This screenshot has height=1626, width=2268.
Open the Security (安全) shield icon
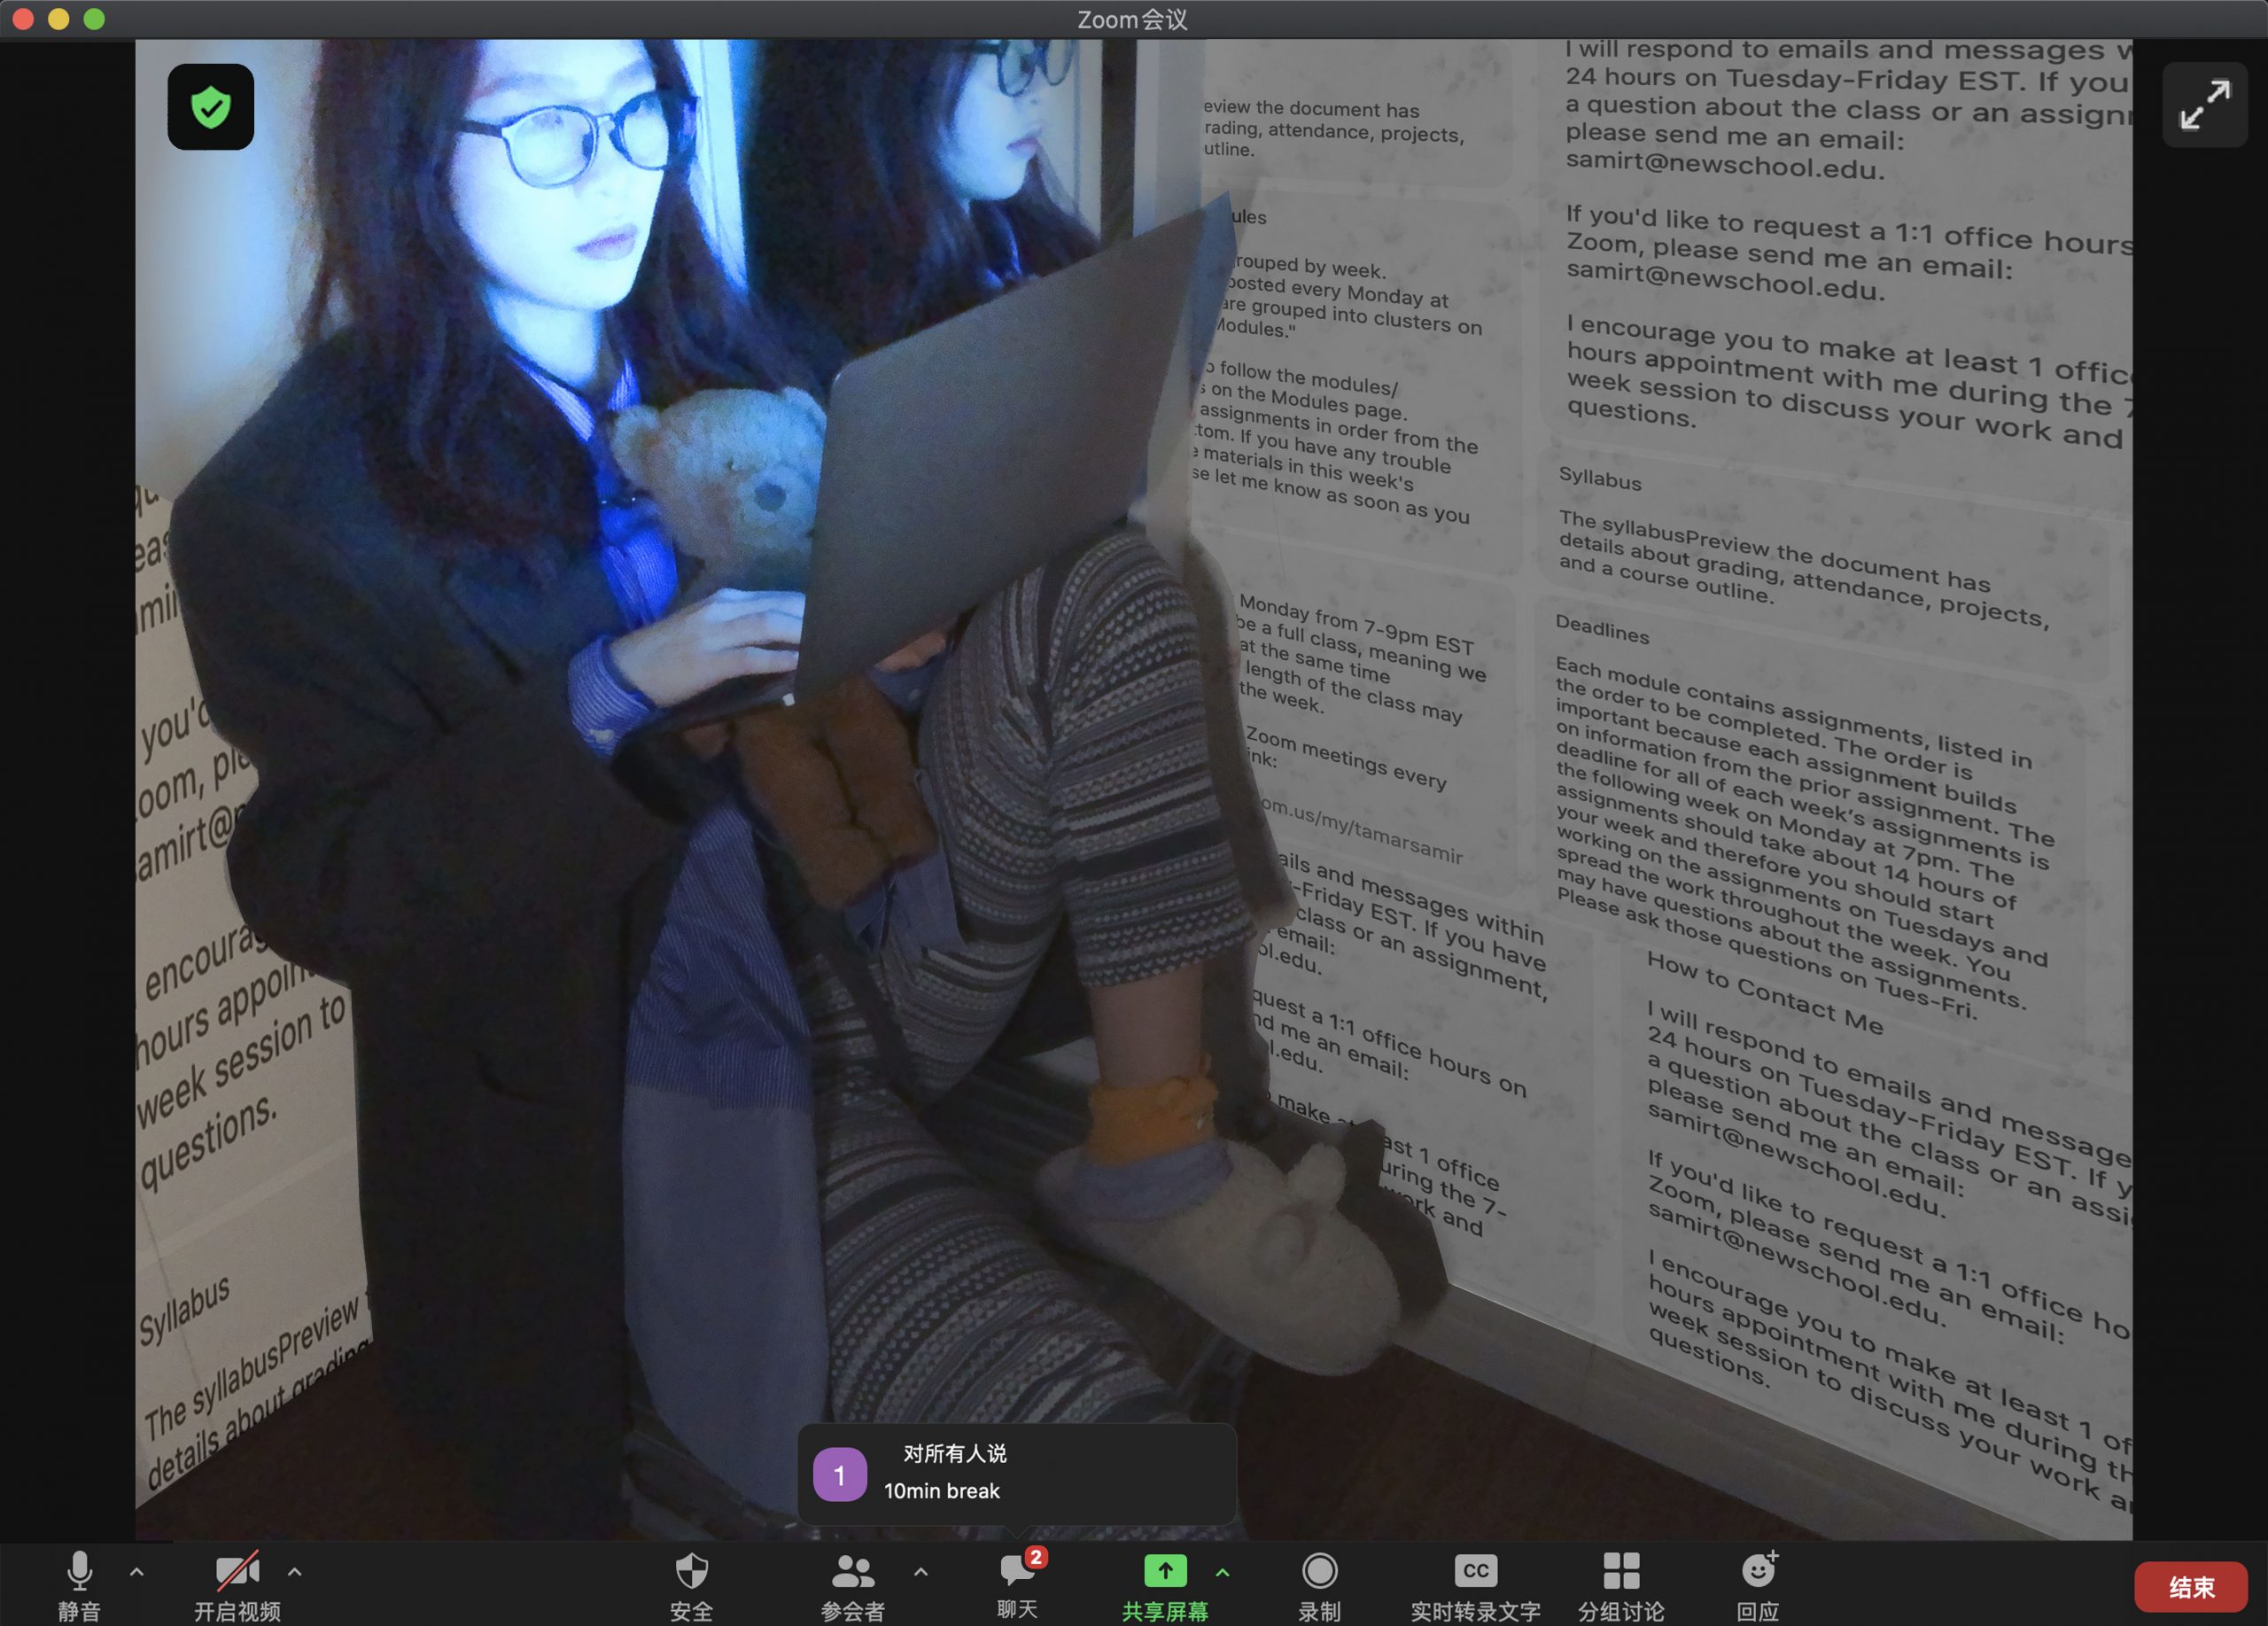tap(691, 1573)
